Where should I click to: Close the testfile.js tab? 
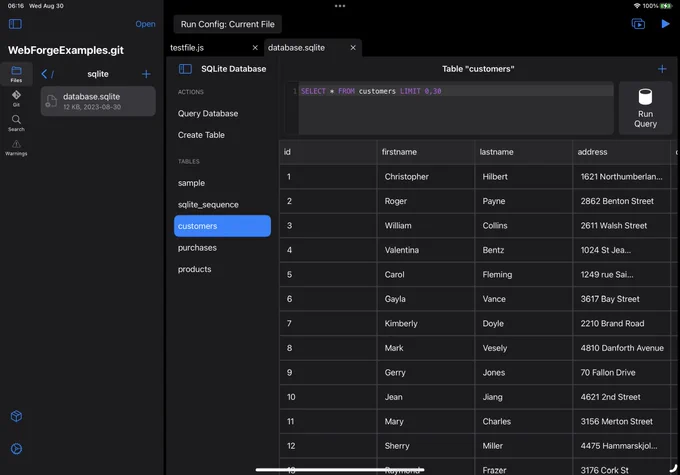[x=255, y=48]
